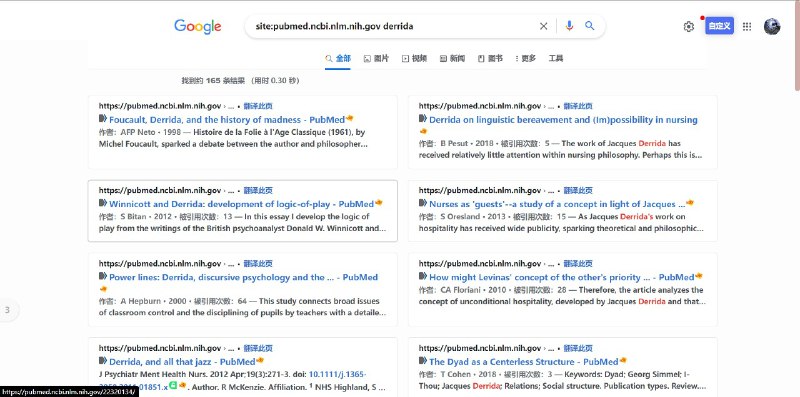Open Derrida, and all that jazz result

point(182,362)
